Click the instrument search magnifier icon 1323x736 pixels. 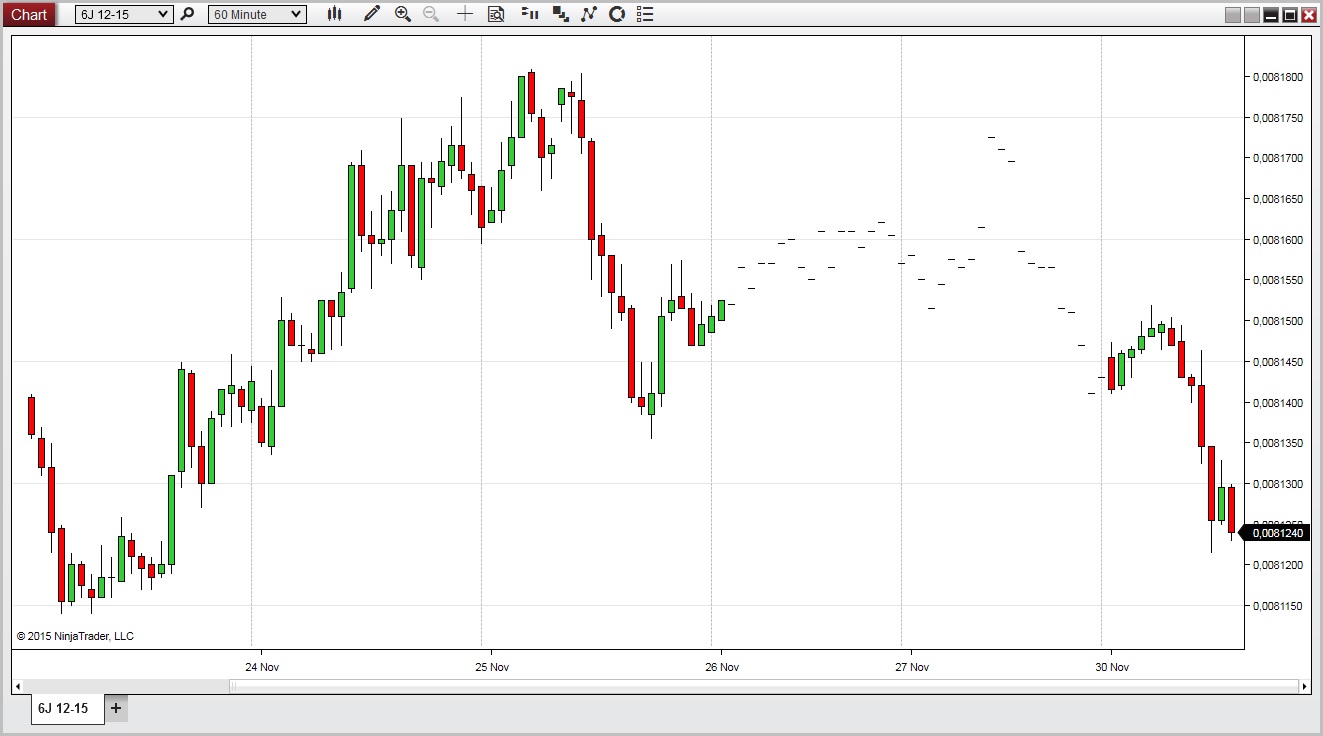click(x=187, y=14)
